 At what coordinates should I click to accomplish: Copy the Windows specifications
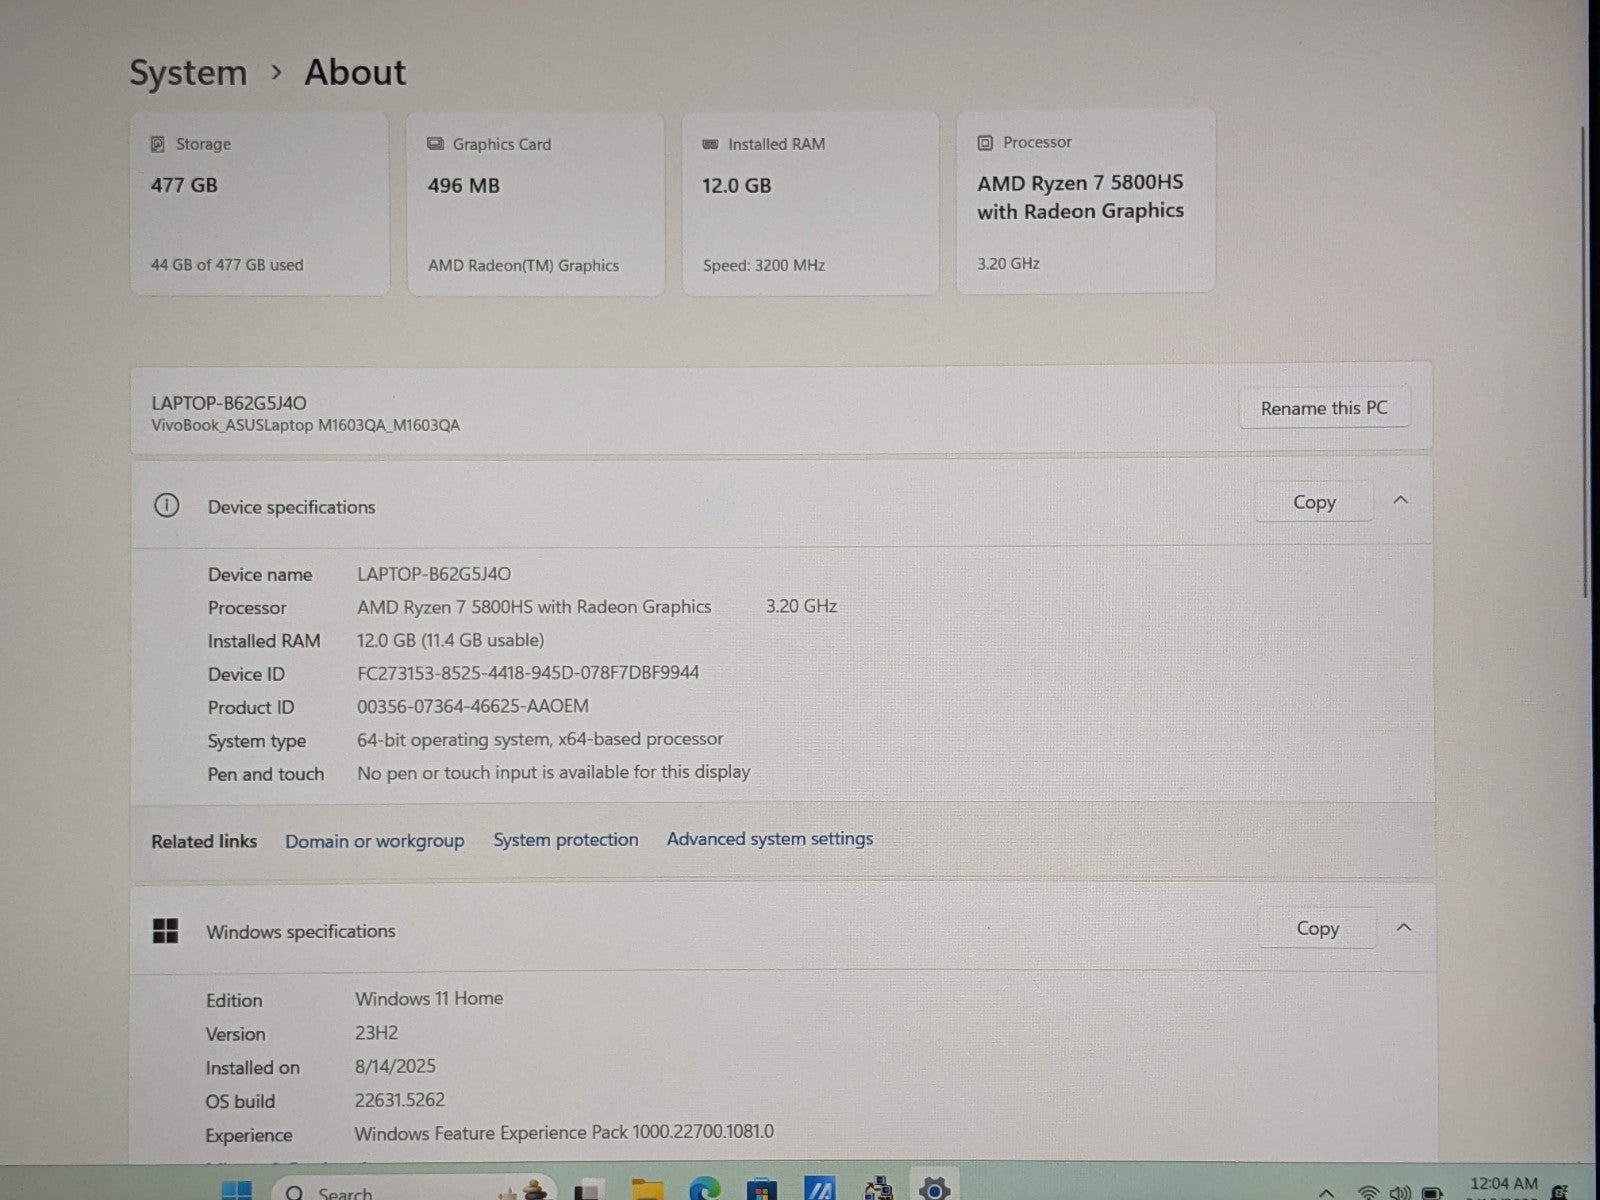tap(1317, 928)
